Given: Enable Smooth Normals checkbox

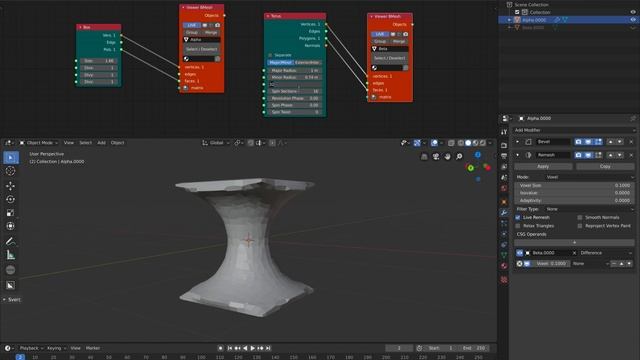Looking at the screenshot, I should click(x=580, y=218).
